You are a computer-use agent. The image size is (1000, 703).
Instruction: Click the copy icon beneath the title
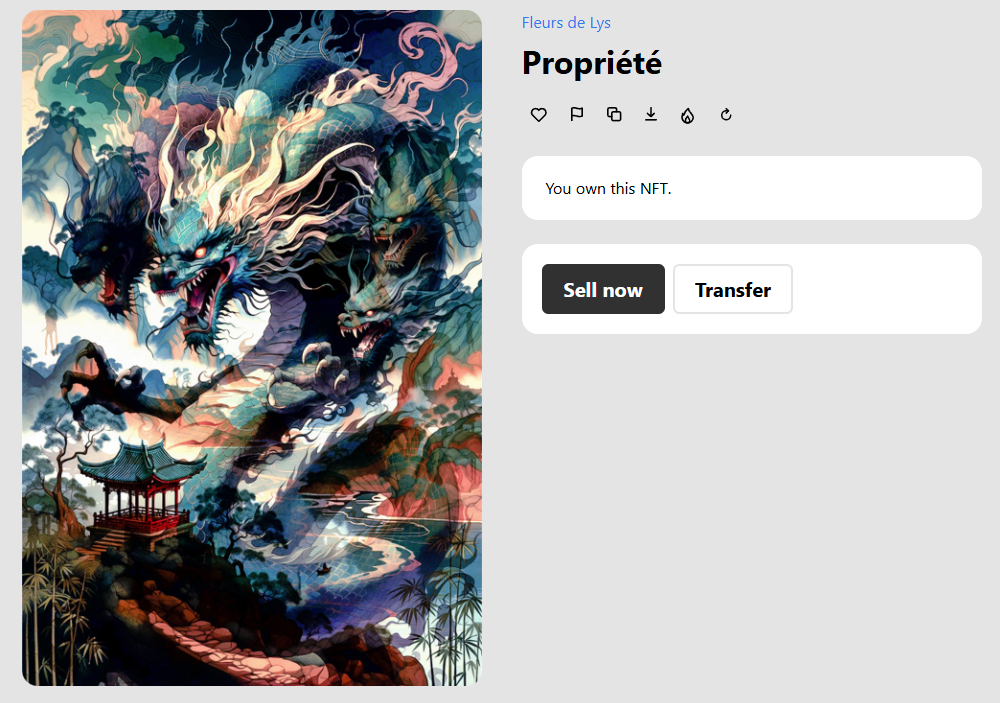pos(614,114)
